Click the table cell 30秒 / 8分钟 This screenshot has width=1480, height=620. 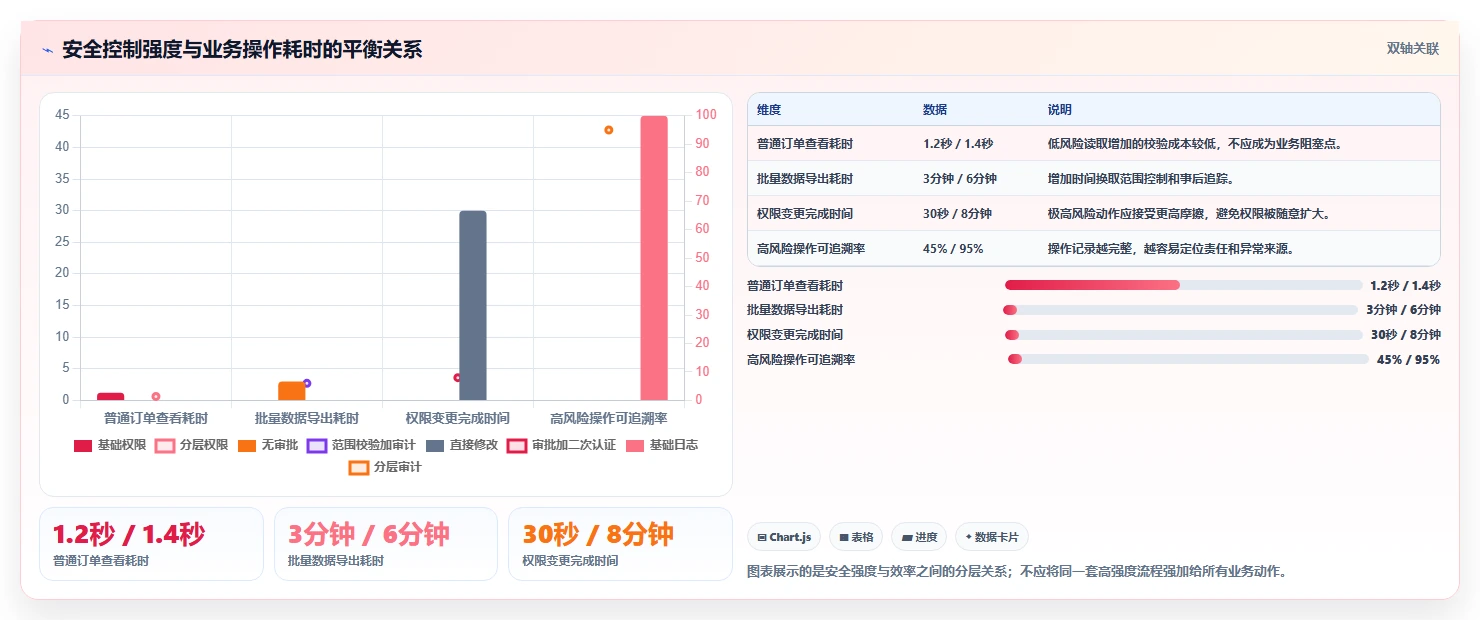(x=957, y=214)
